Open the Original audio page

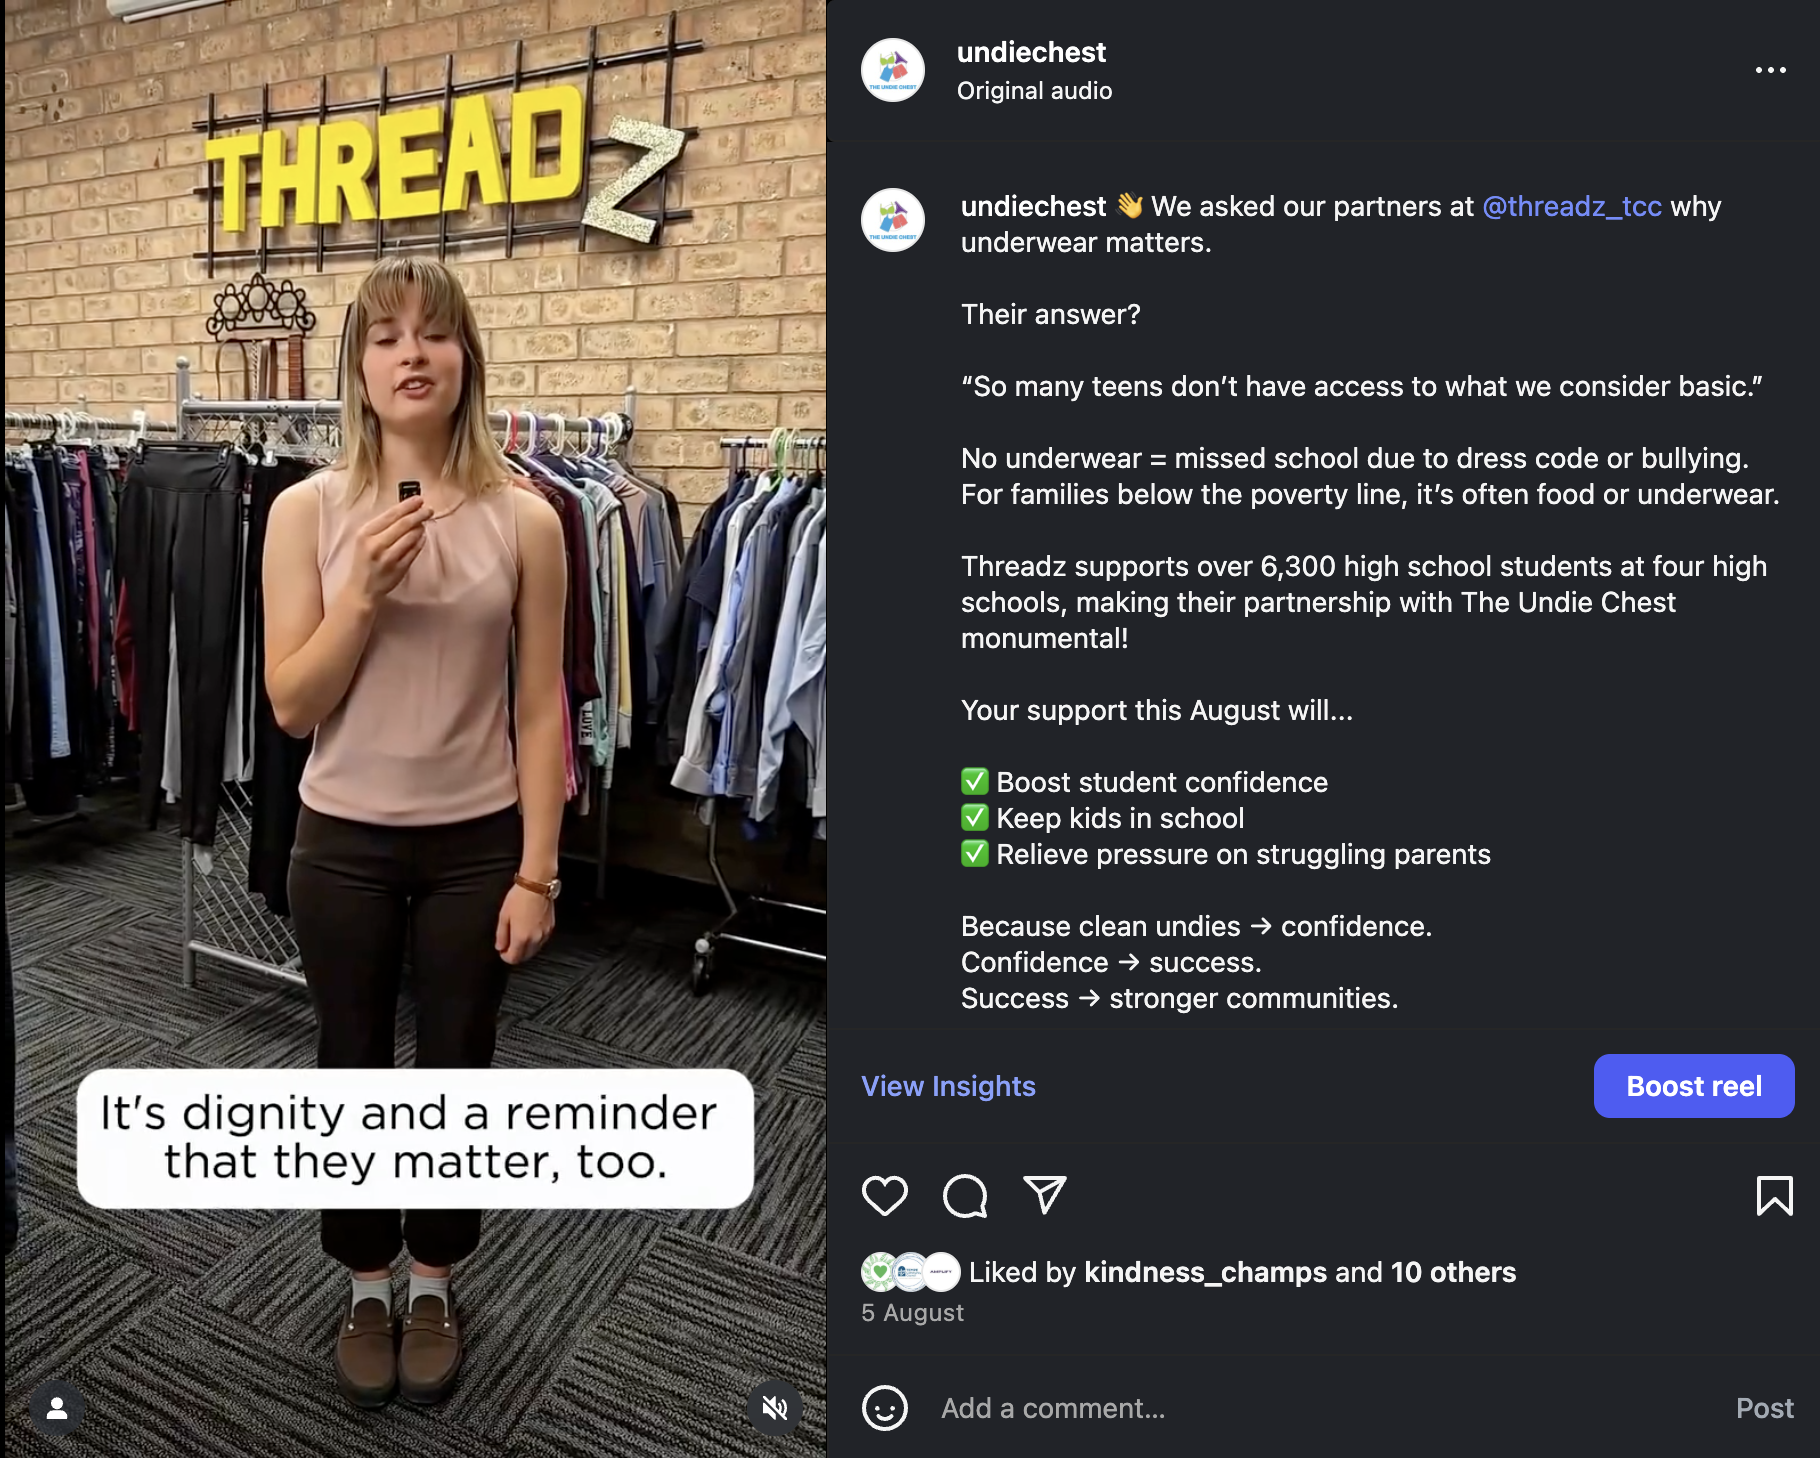coord(1034,91)
